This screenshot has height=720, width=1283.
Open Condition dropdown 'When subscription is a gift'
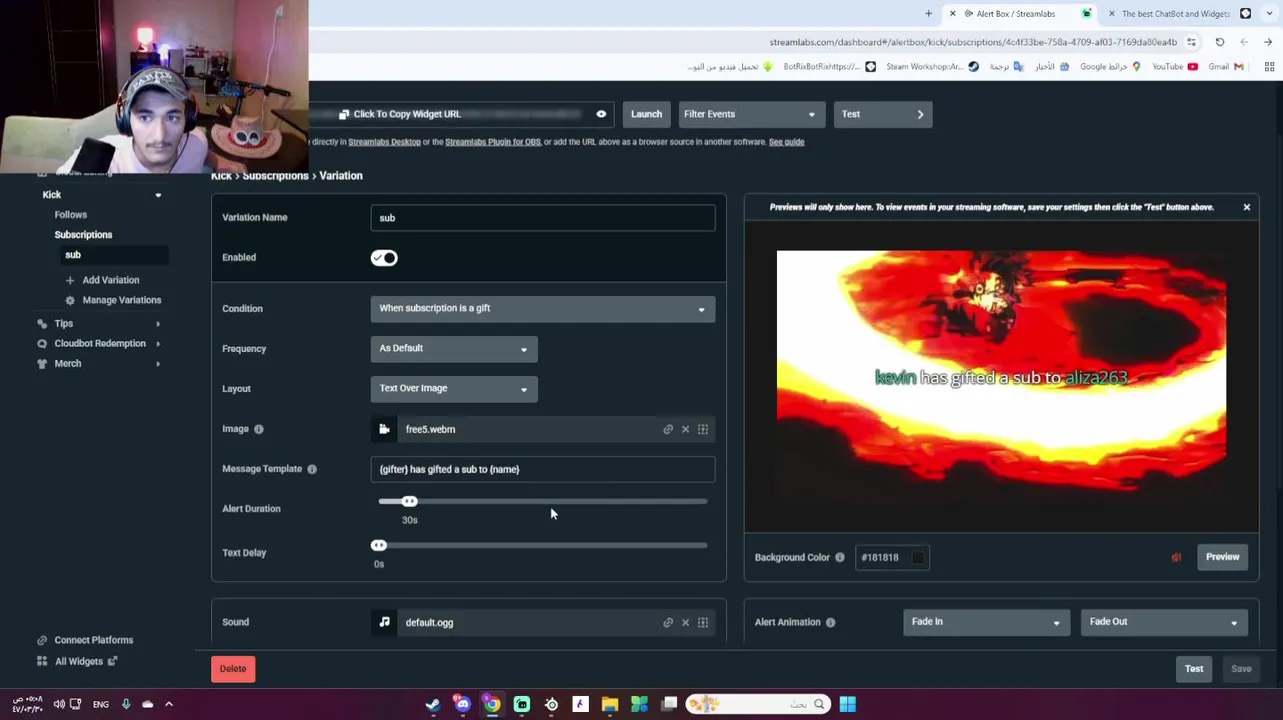tap(543, 309)
